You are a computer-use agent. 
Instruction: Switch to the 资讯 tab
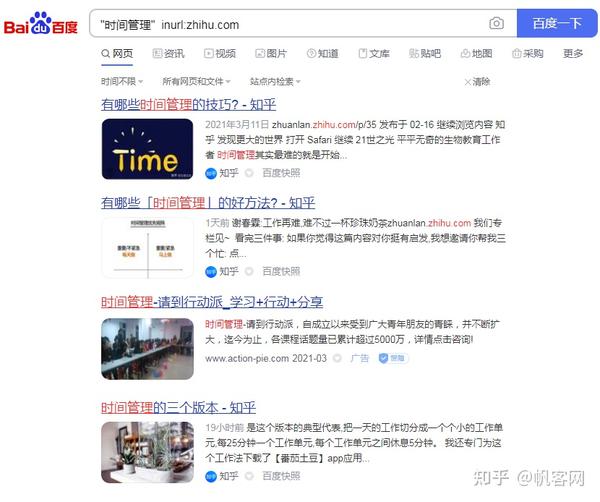coord(168,54)
